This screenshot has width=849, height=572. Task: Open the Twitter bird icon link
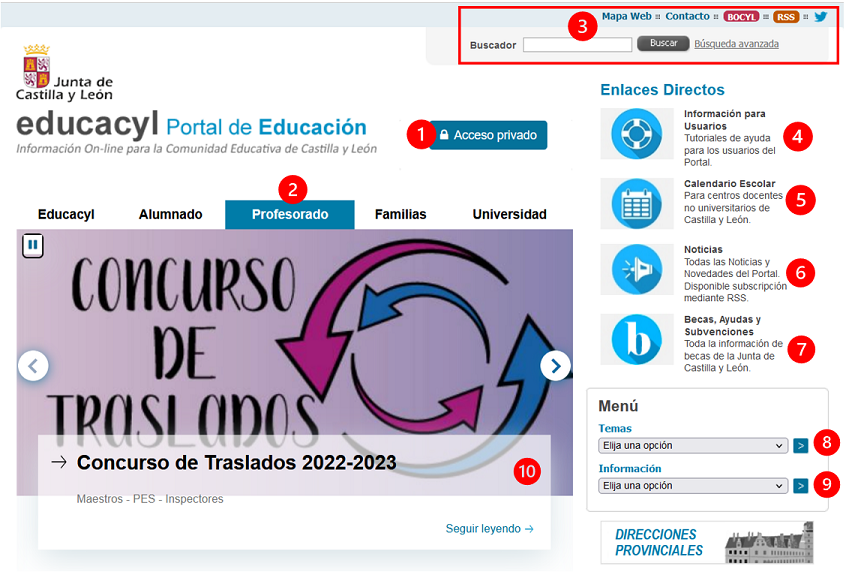tap(820, 16)
